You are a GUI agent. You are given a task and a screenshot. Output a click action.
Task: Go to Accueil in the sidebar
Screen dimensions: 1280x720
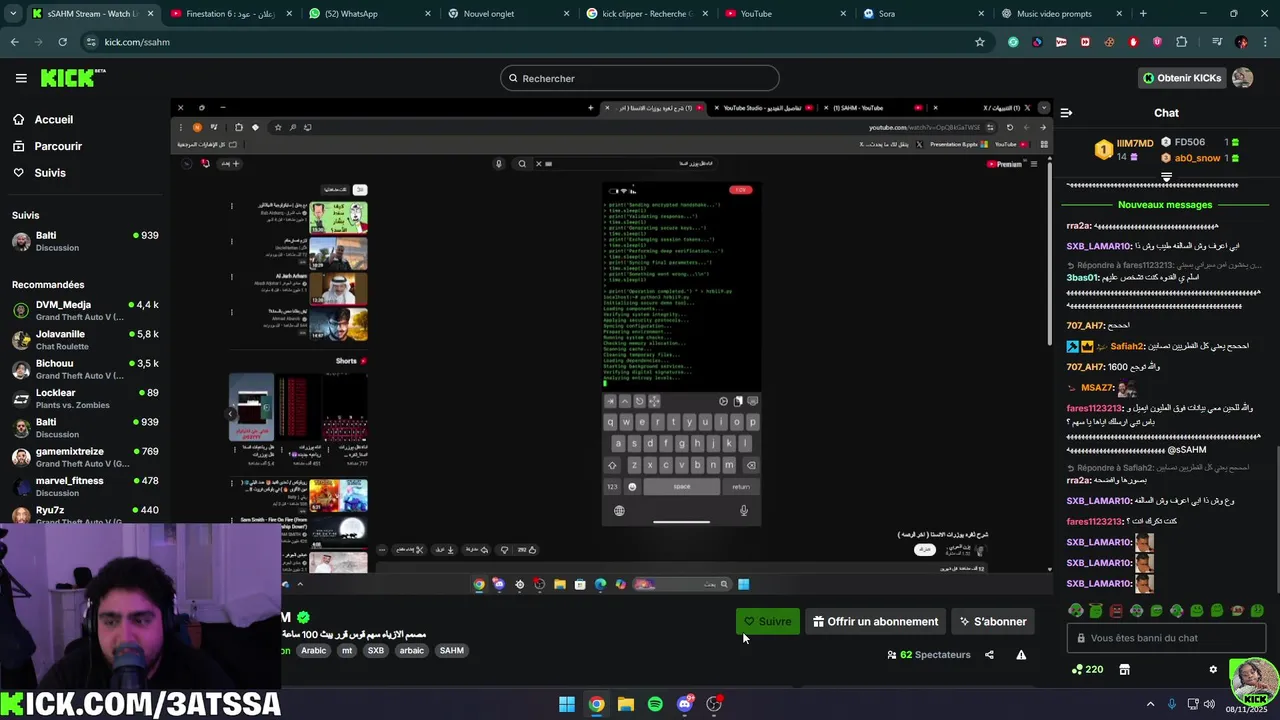pyautogui.click(x=53, y=119)
